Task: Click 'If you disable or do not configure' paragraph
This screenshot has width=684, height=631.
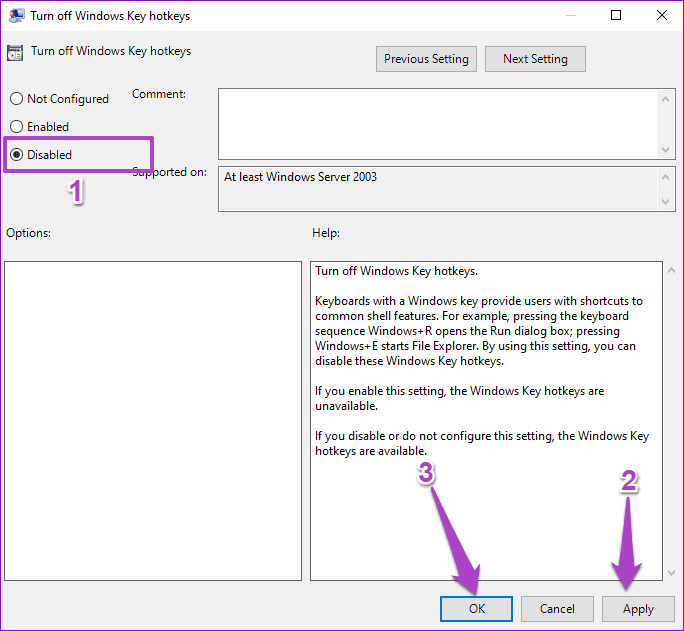Action: coord(482,443)
